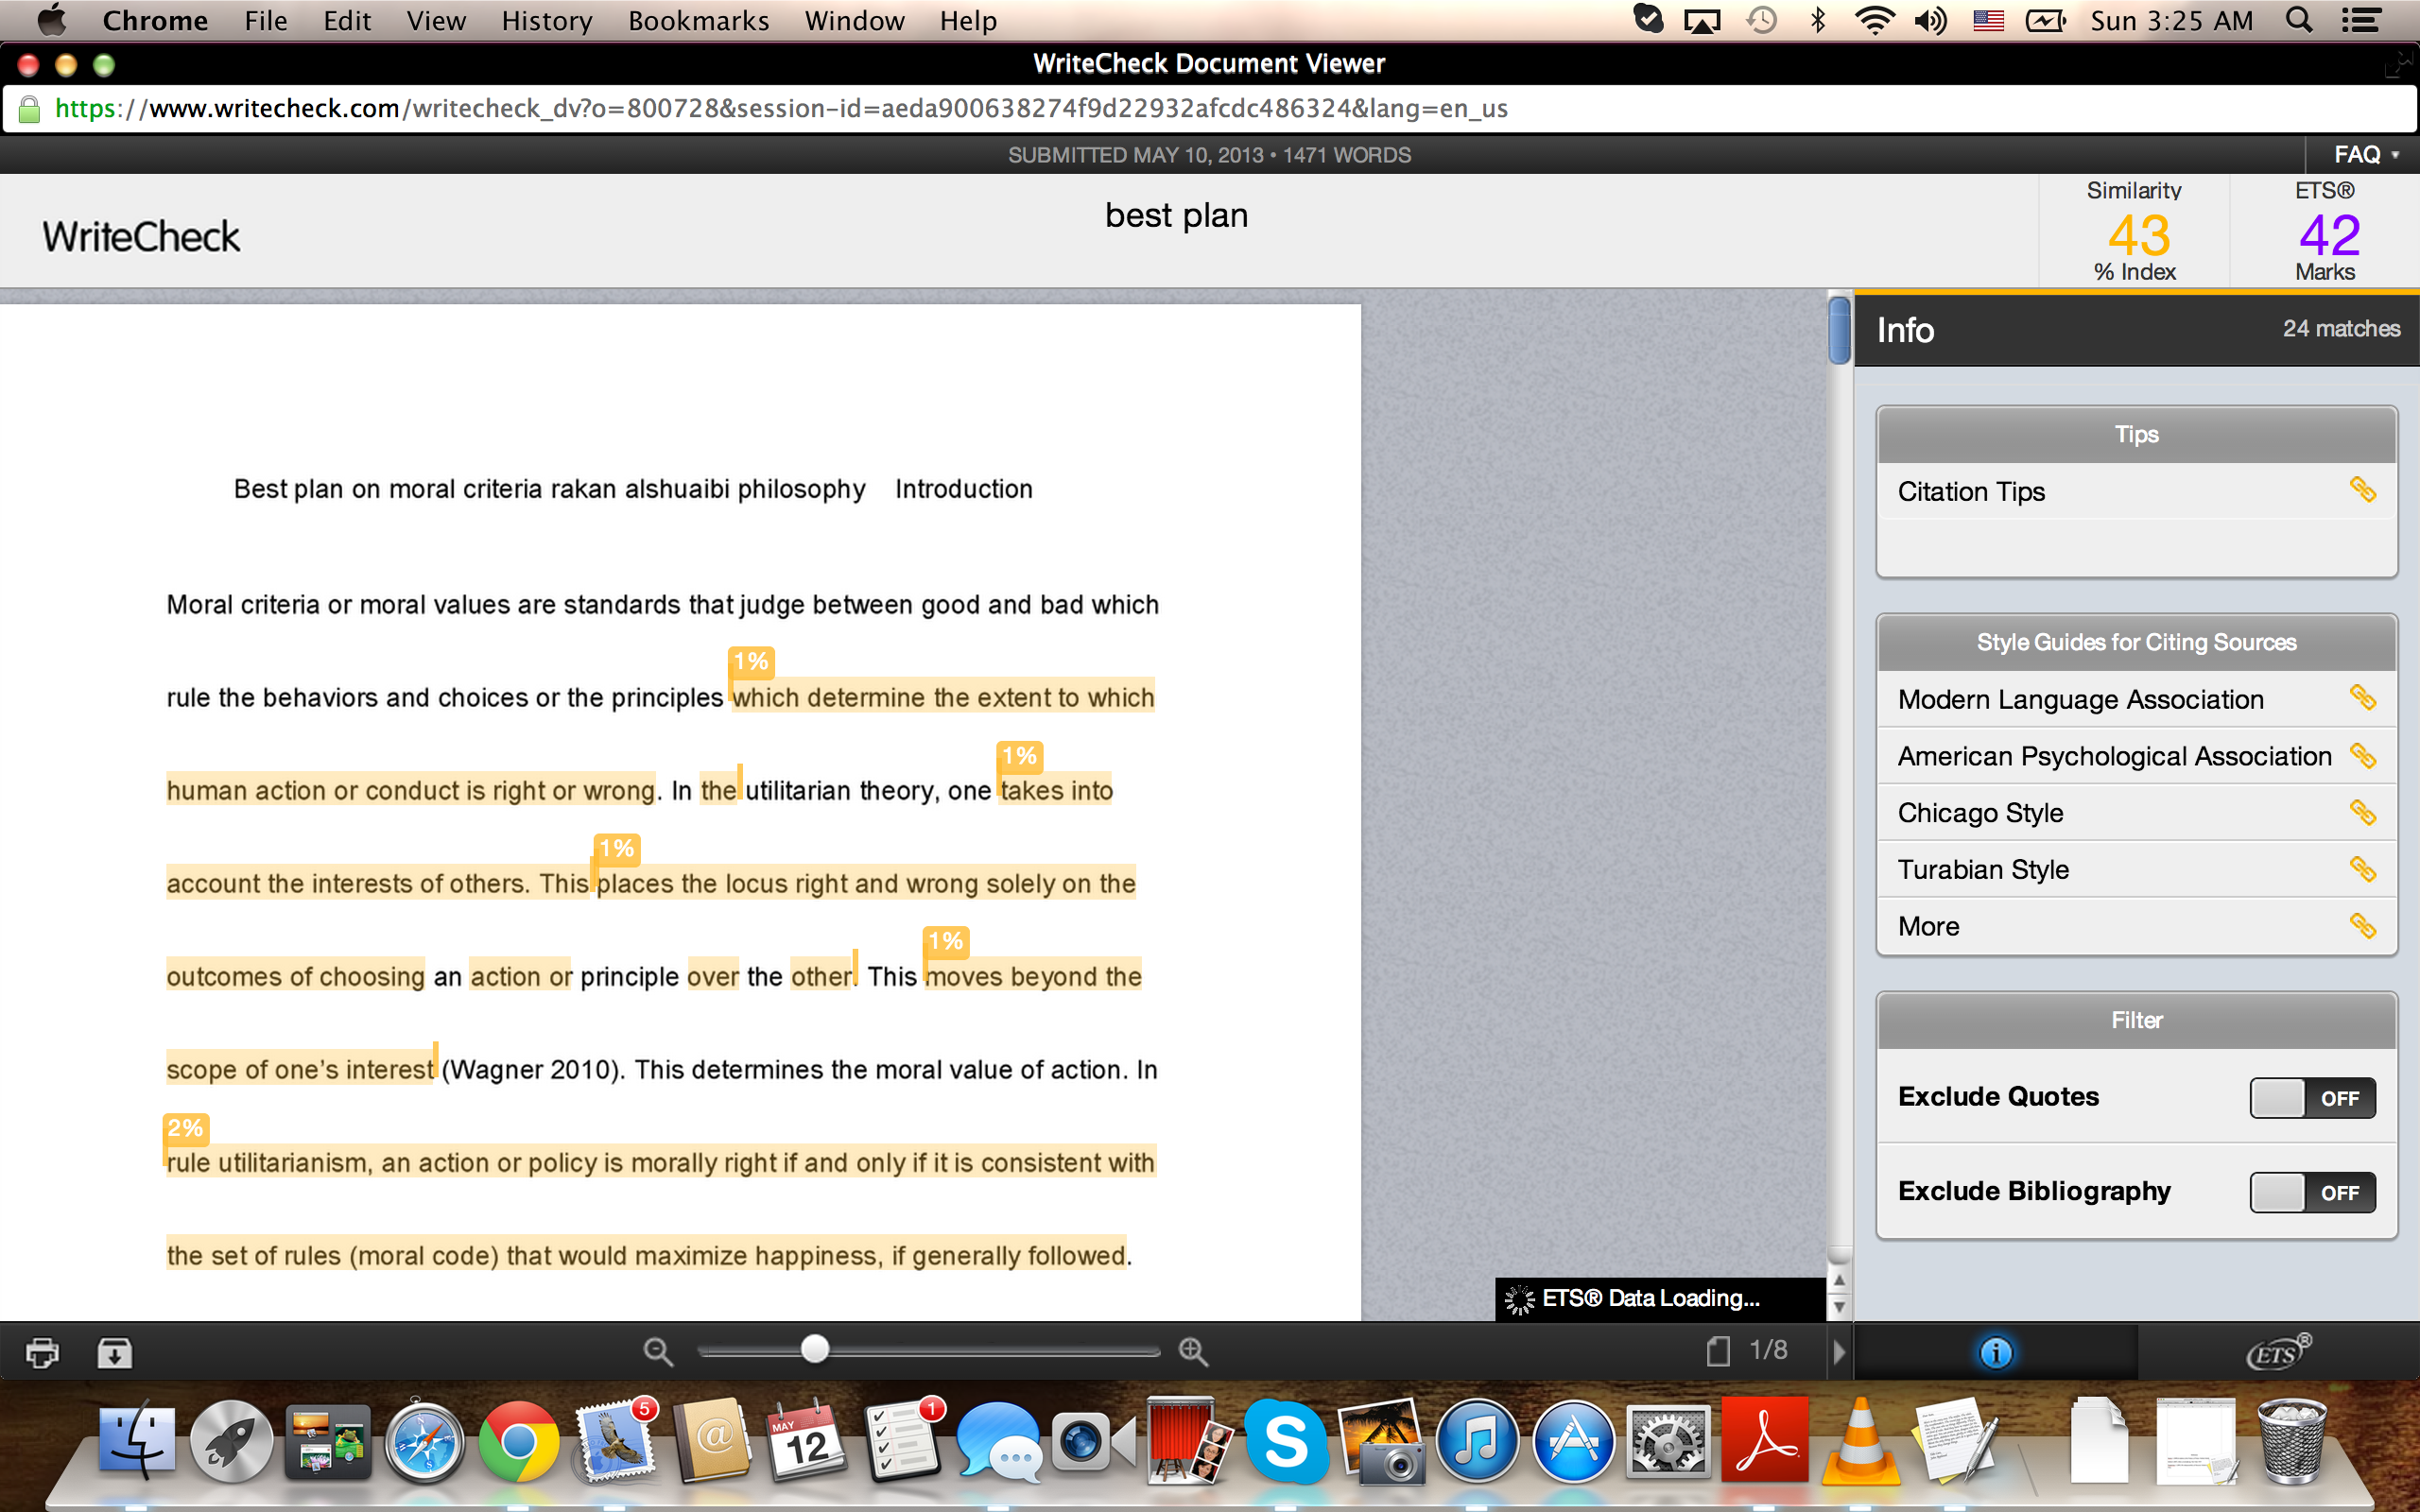Open the Modern Language Association style guide
This screenshot has height=1512, width=2420.
coord(2136,699)
